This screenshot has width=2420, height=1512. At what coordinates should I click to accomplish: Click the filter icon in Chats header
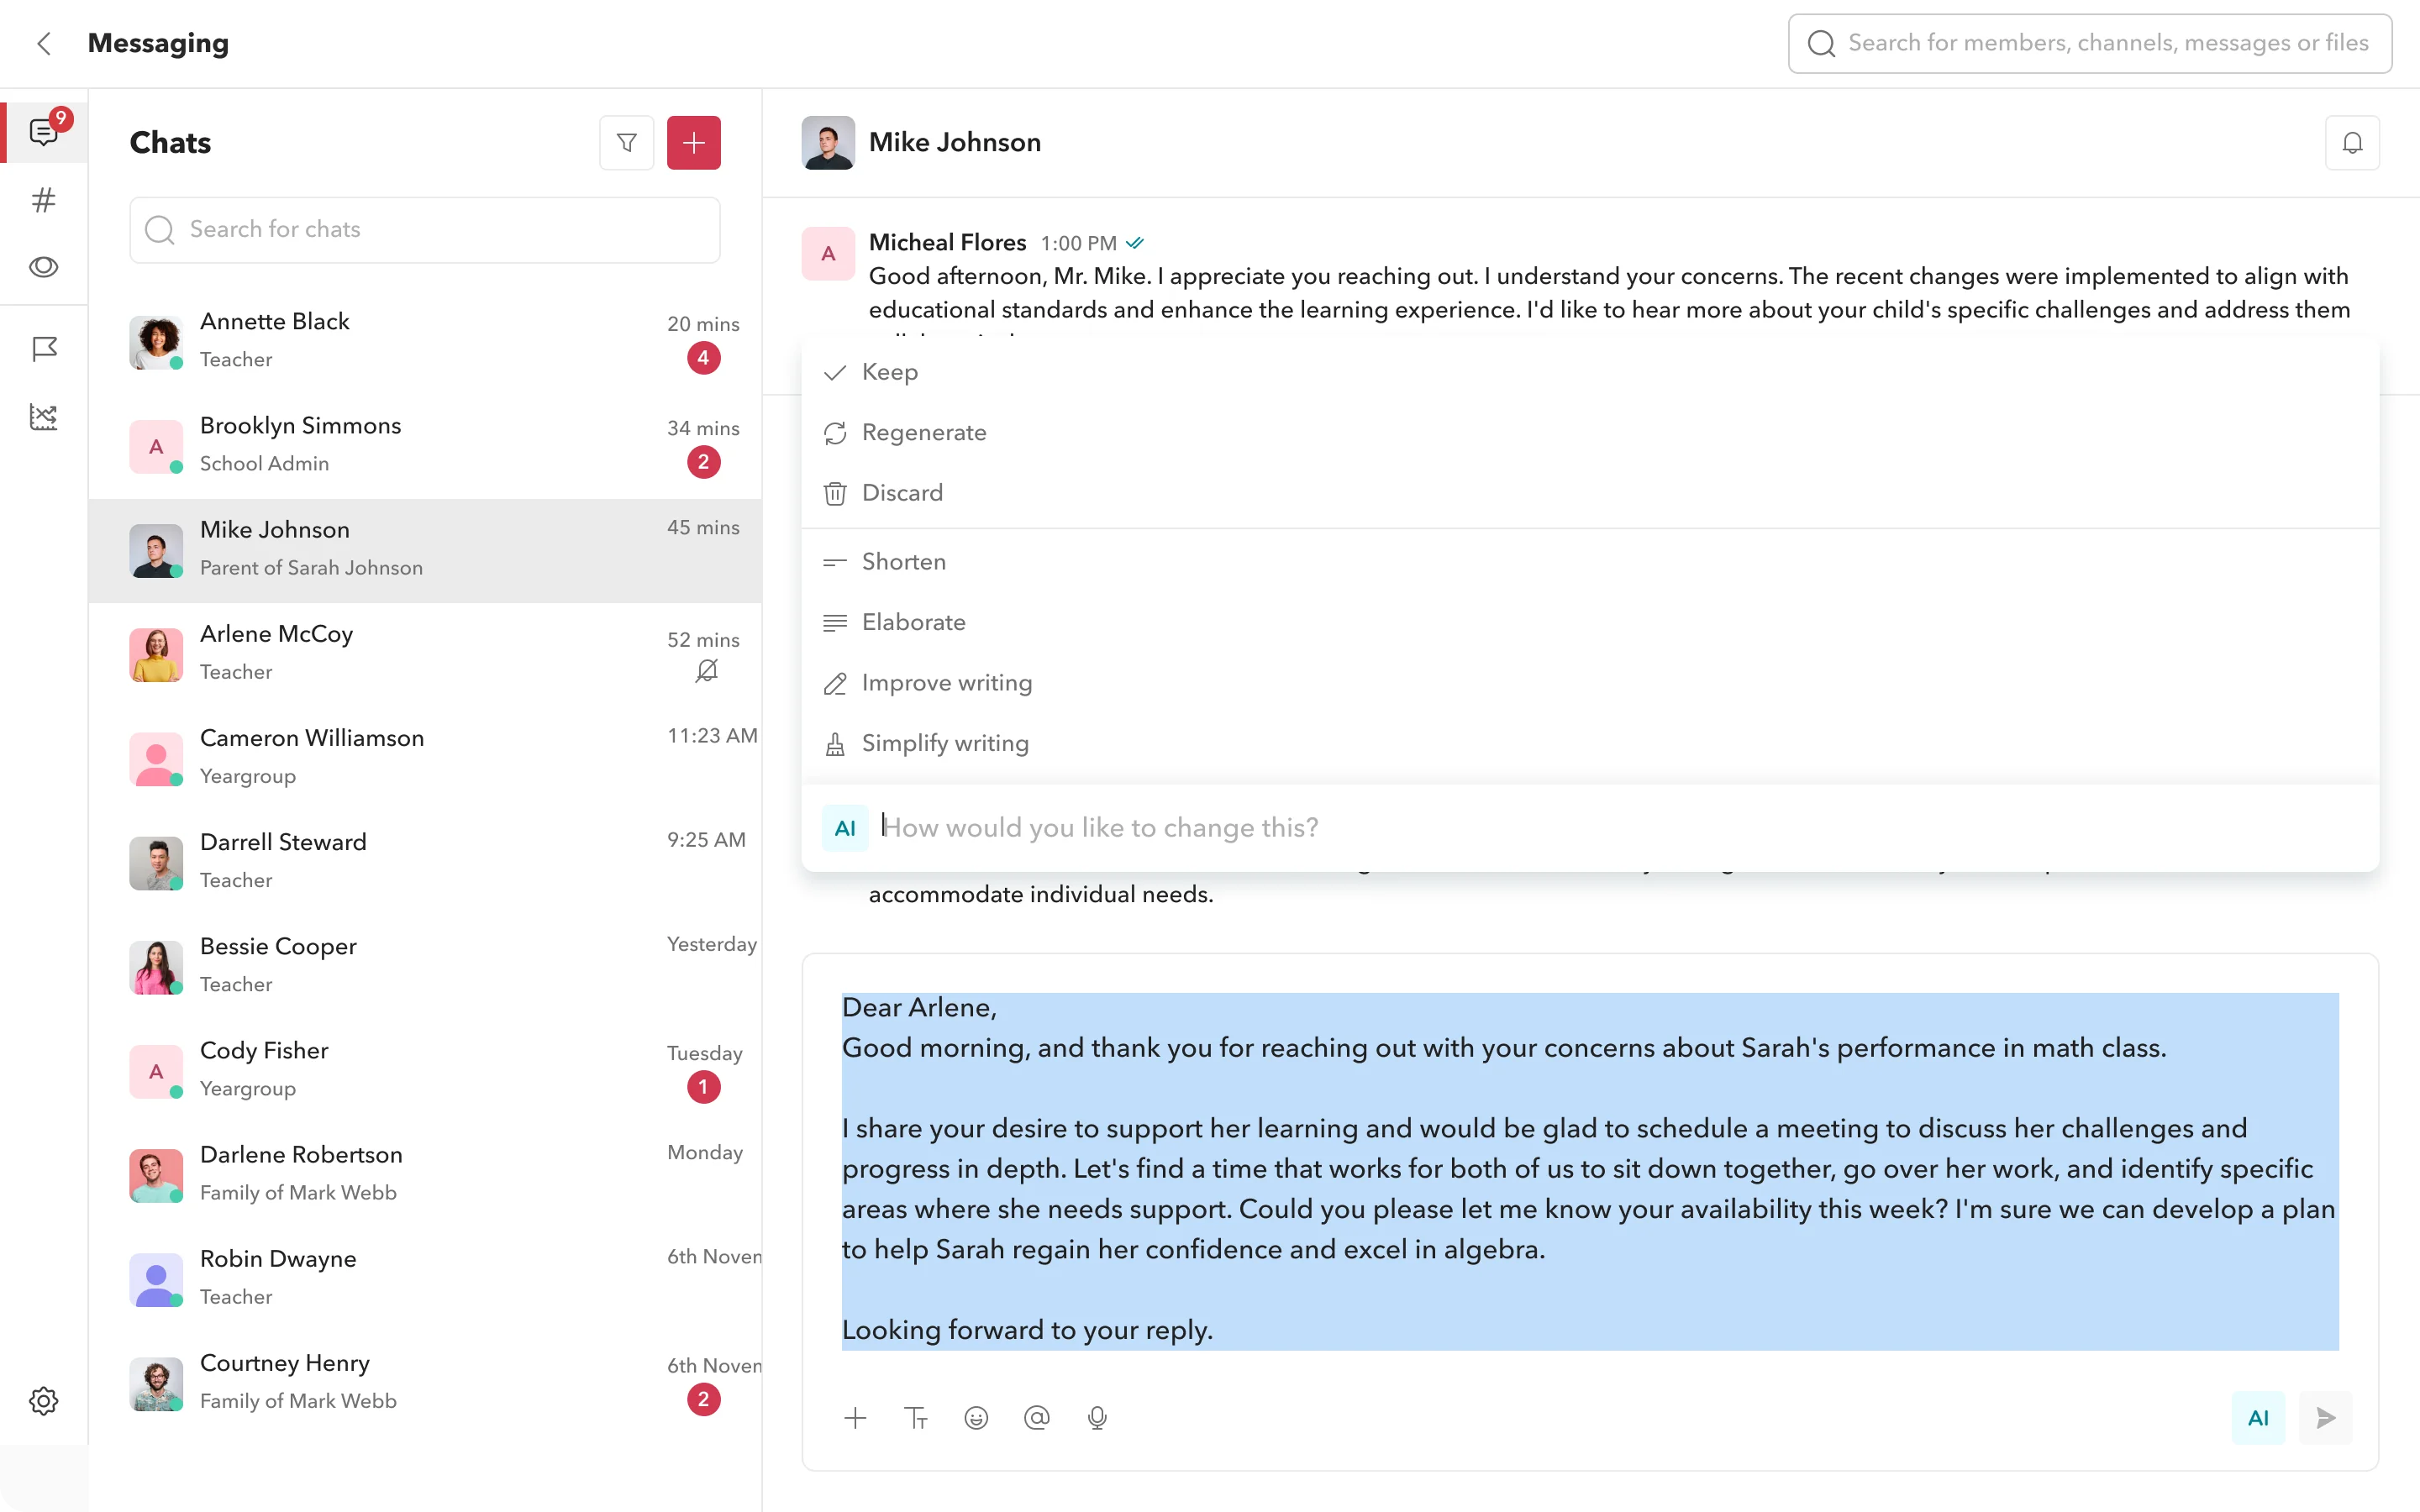(x=627, y=143)
